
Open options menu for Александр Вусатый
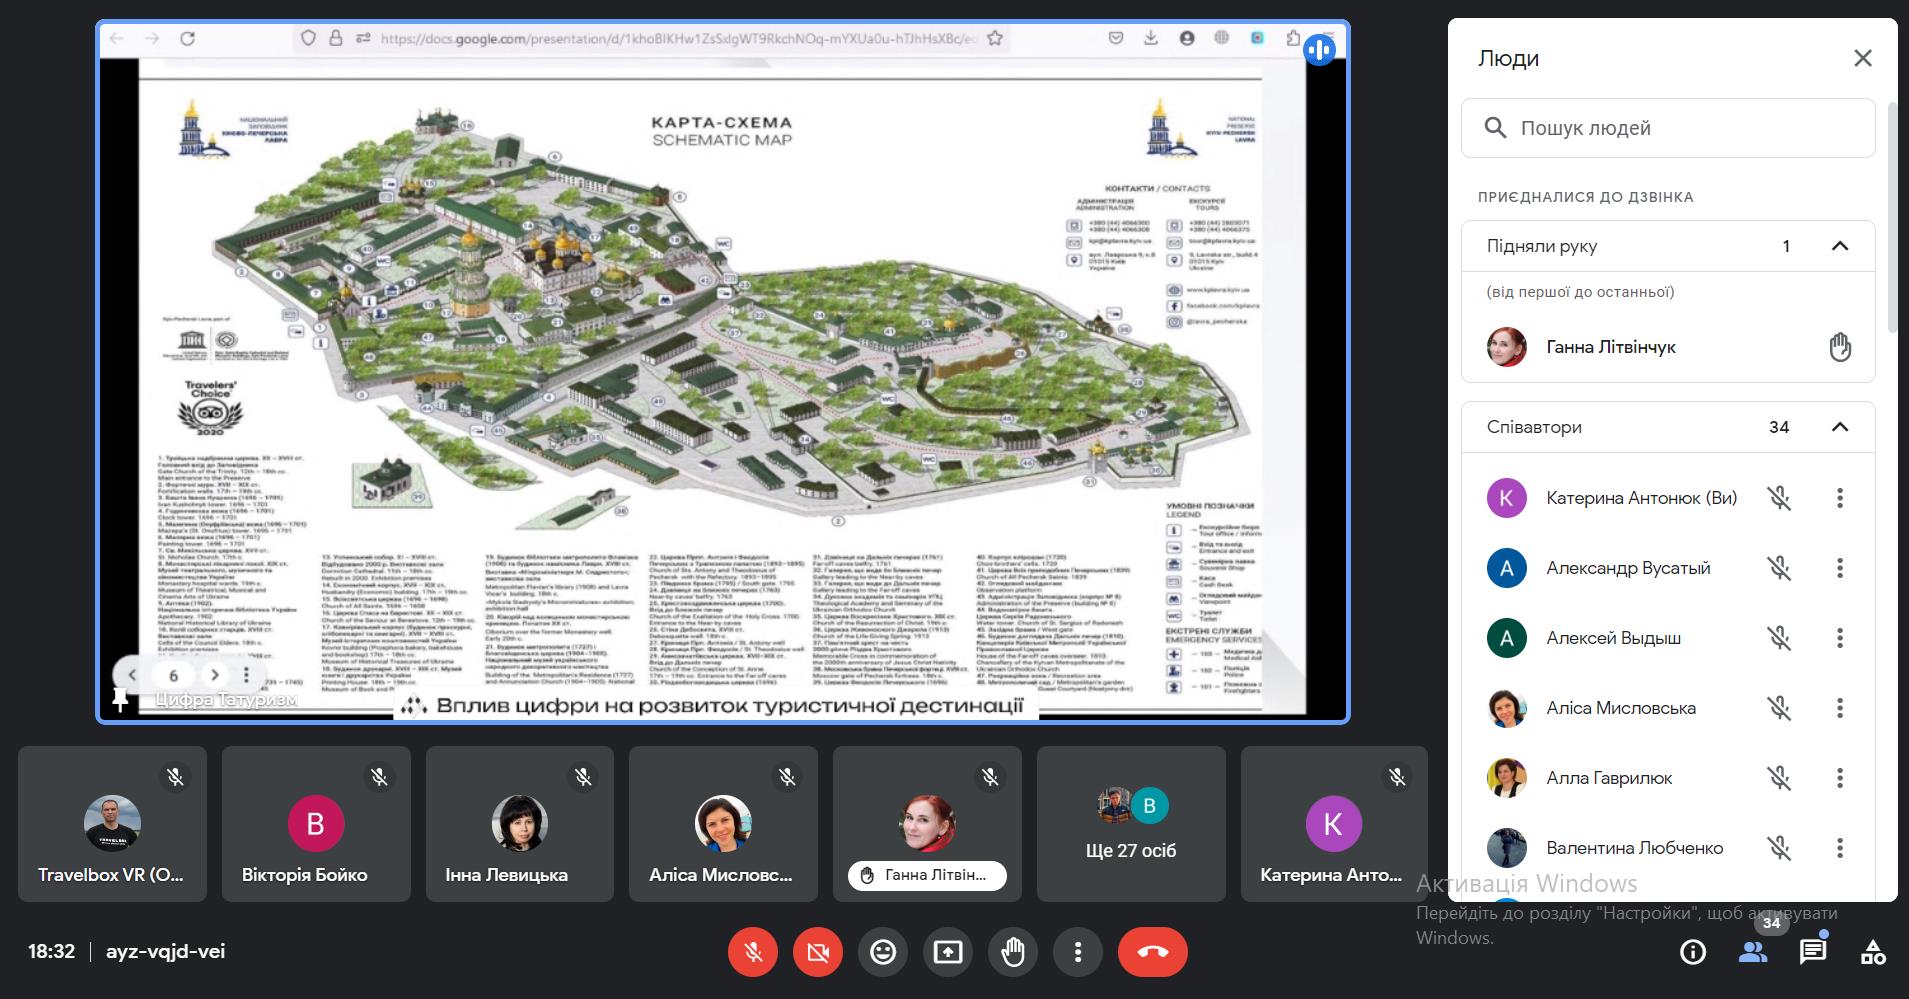tap(1839, 568)
